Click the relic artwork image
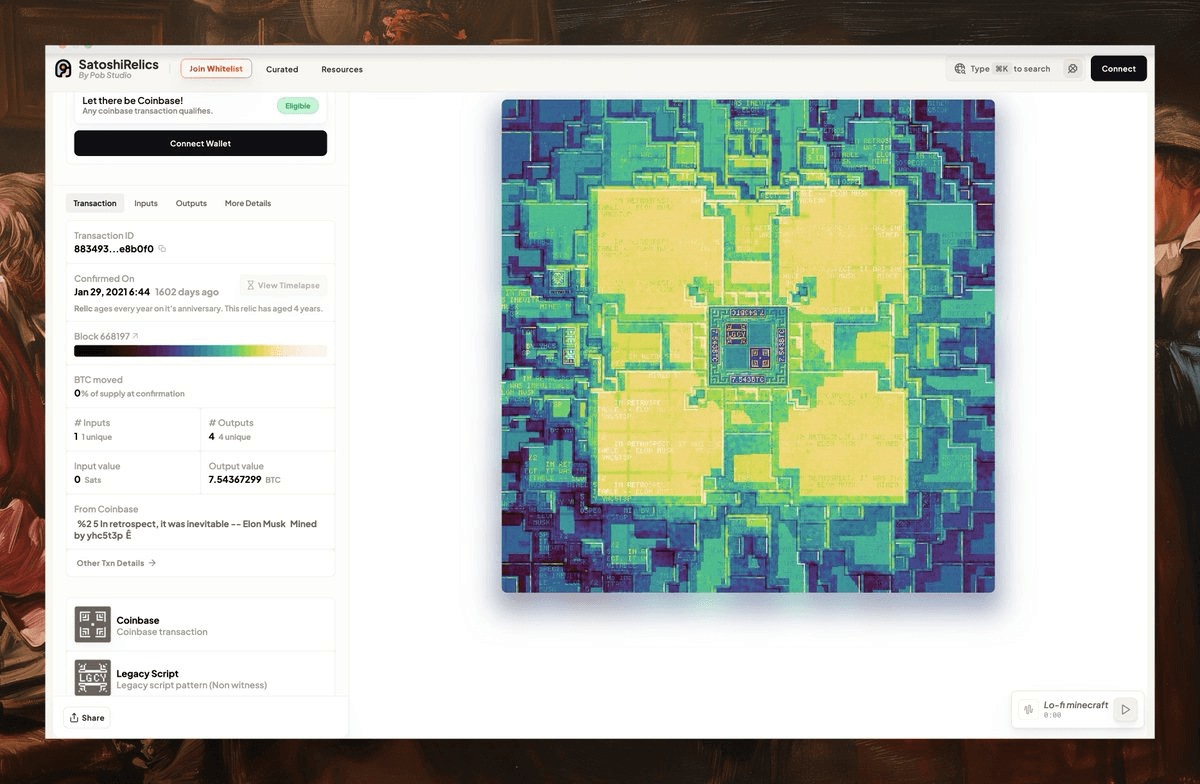 click(x=748, y=346)
